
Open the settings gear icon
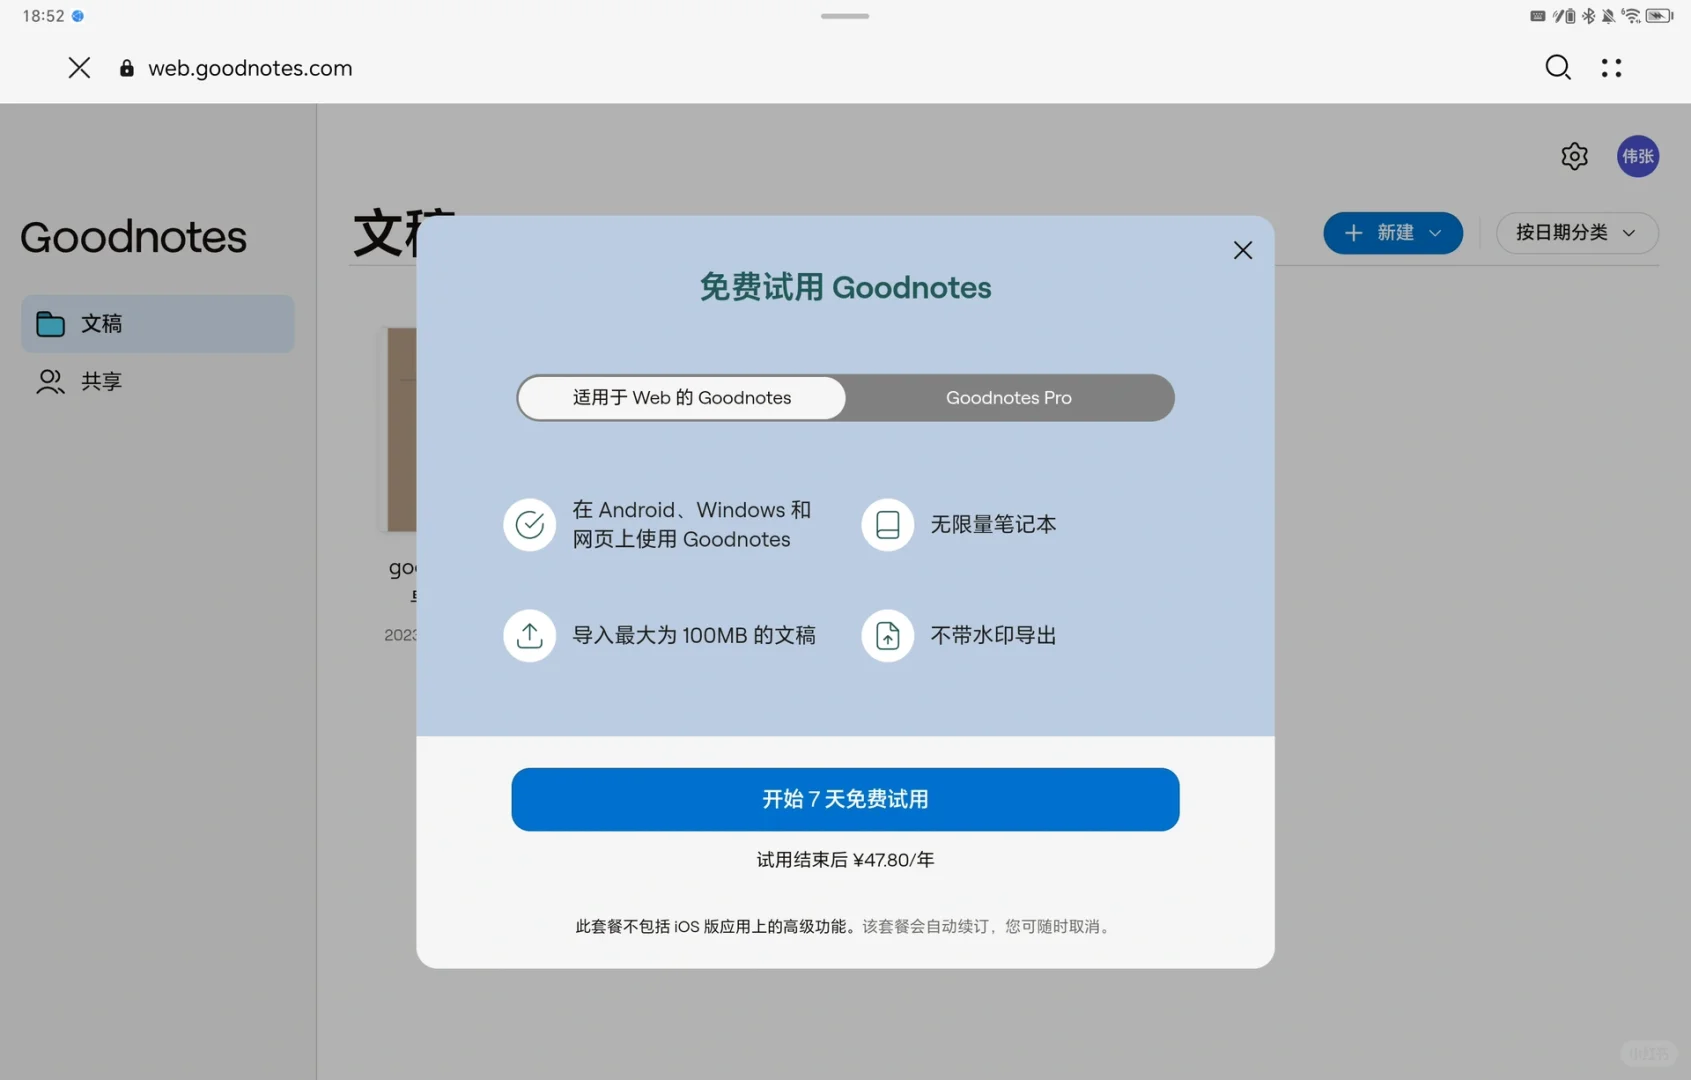[1574, 156]
